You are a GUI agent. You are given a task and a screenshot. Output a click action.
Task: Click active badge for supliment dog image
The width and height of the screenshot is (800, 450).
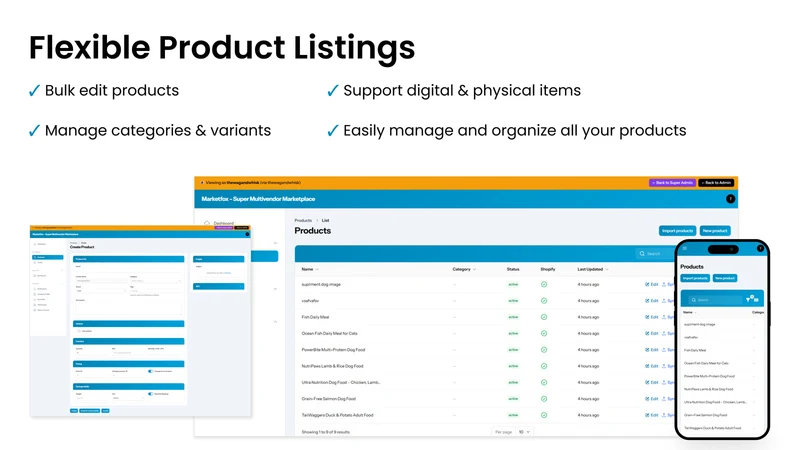coord(513,285)
